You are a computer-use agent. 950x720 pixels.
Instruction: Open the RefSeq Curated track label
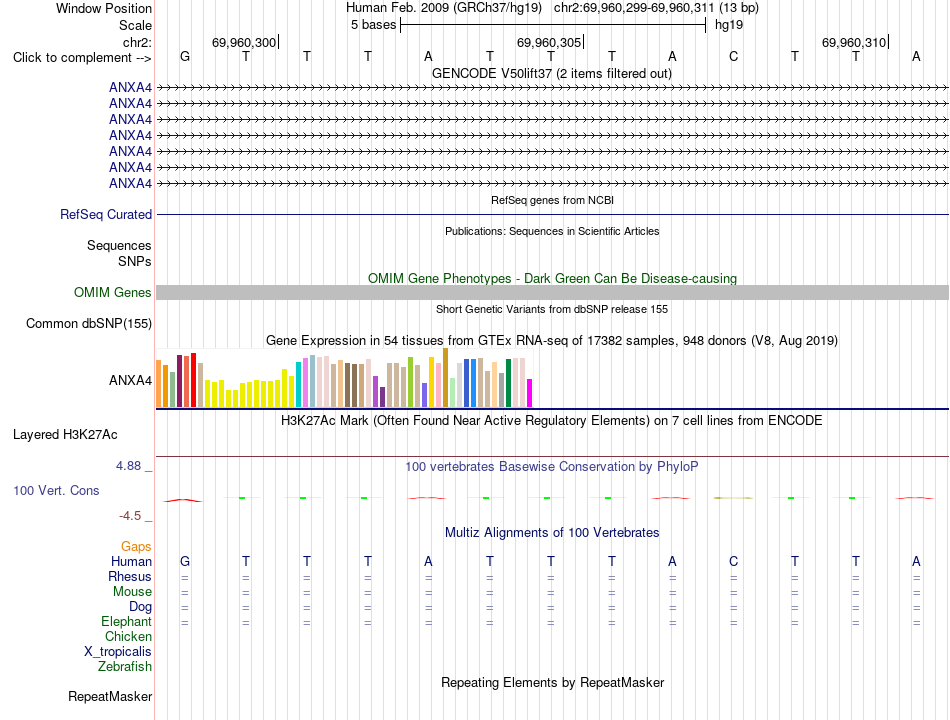tap(106, 215)
